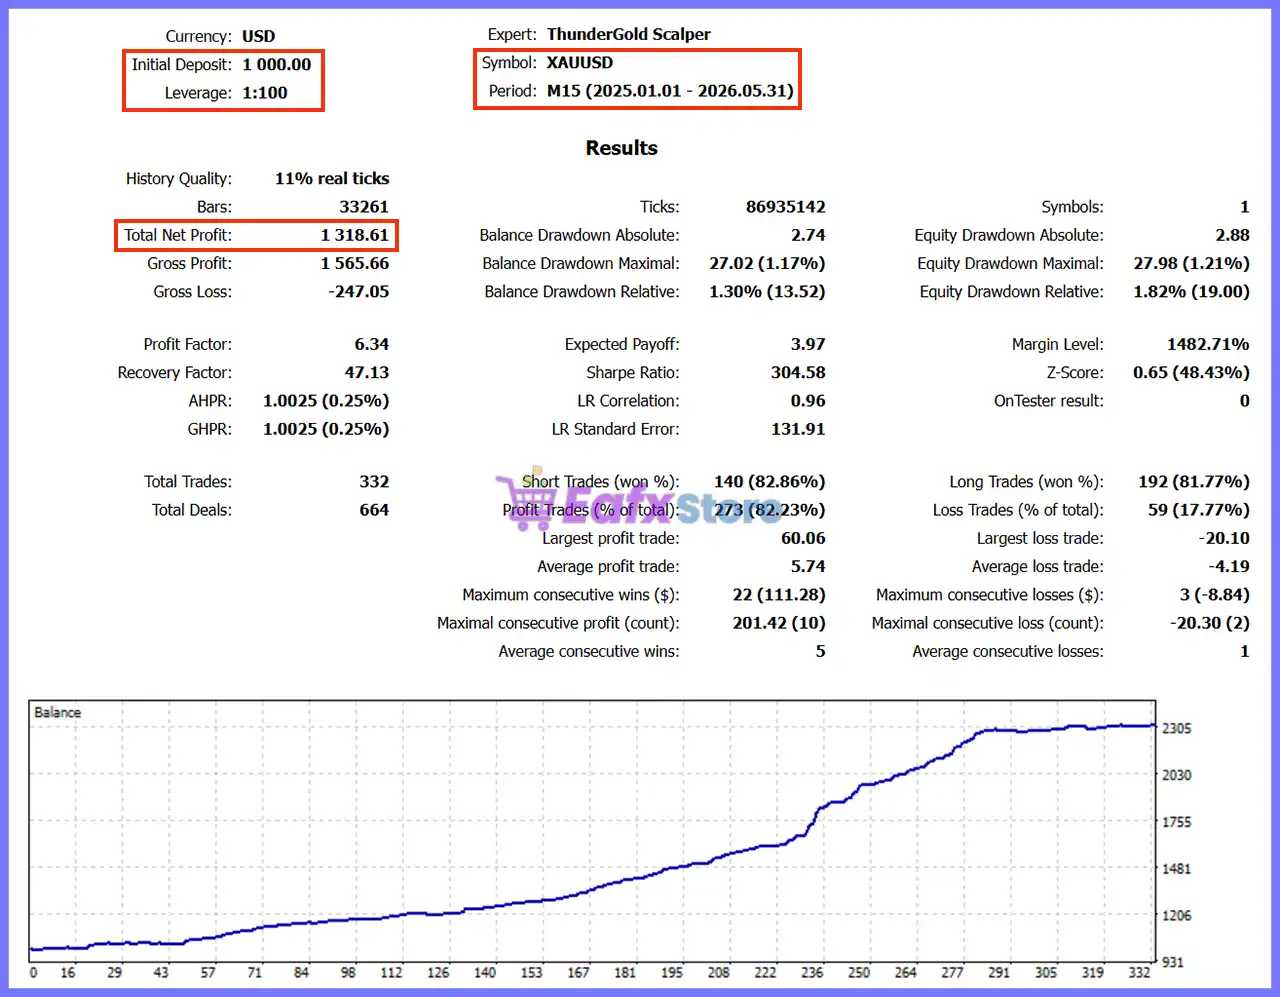This screenshot has height=997, width=1280.
Task: Click the symbol value "XAUUSD"
Action: (580, 62)
